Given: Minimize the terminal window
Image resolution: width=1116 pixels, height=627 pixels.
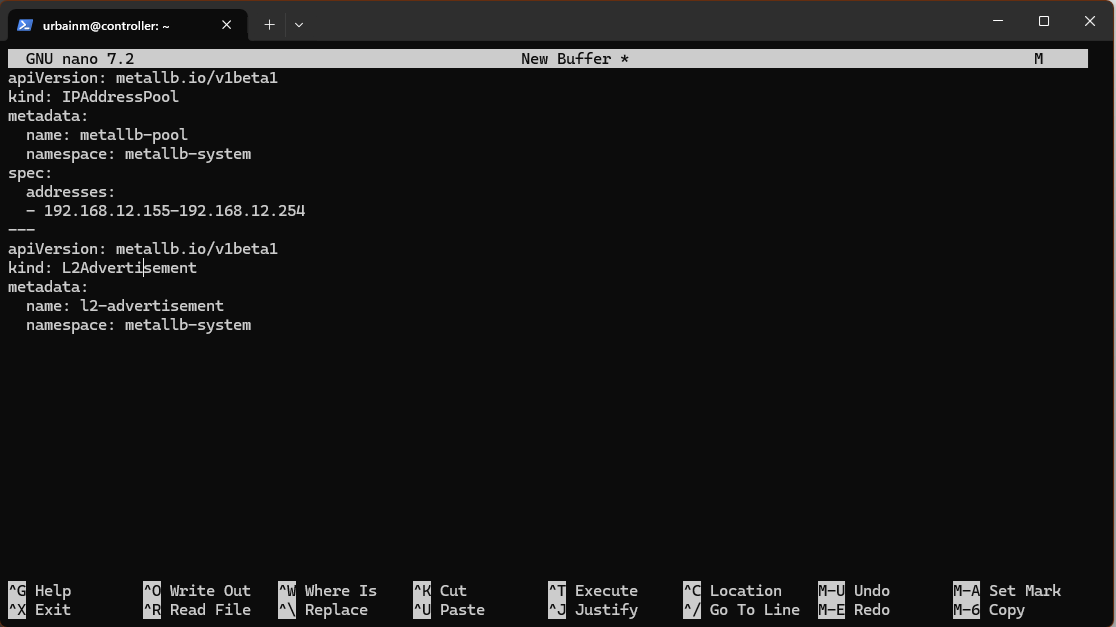Looking at the screenshot, I should [998, 21].
